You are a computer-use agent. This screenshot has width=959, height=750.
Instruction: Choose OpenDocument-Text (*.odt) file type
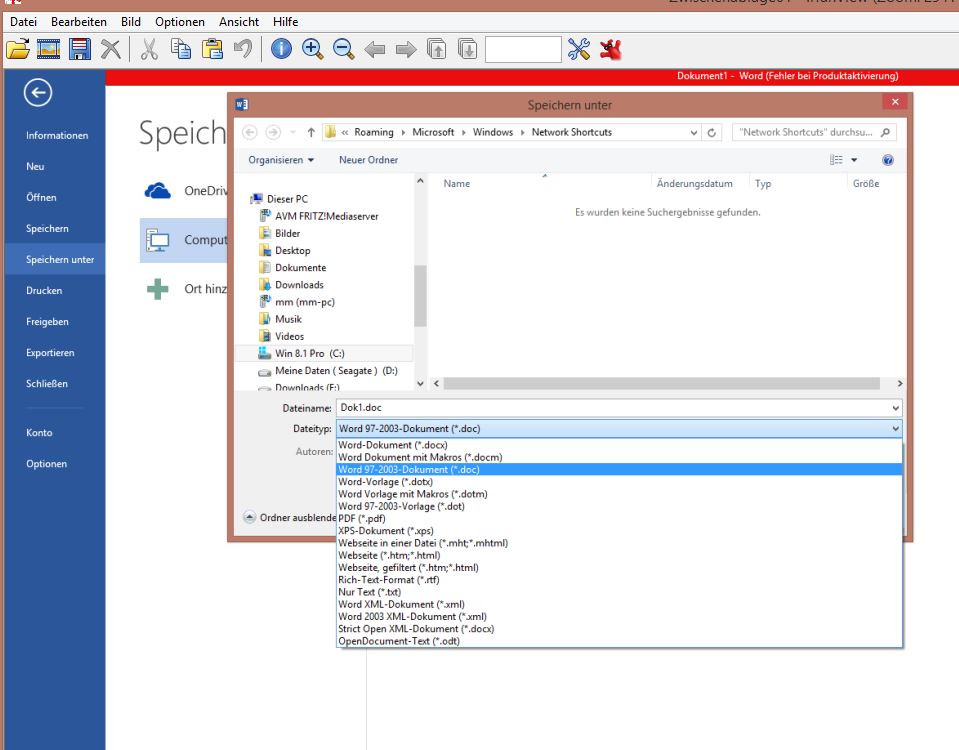398,641
